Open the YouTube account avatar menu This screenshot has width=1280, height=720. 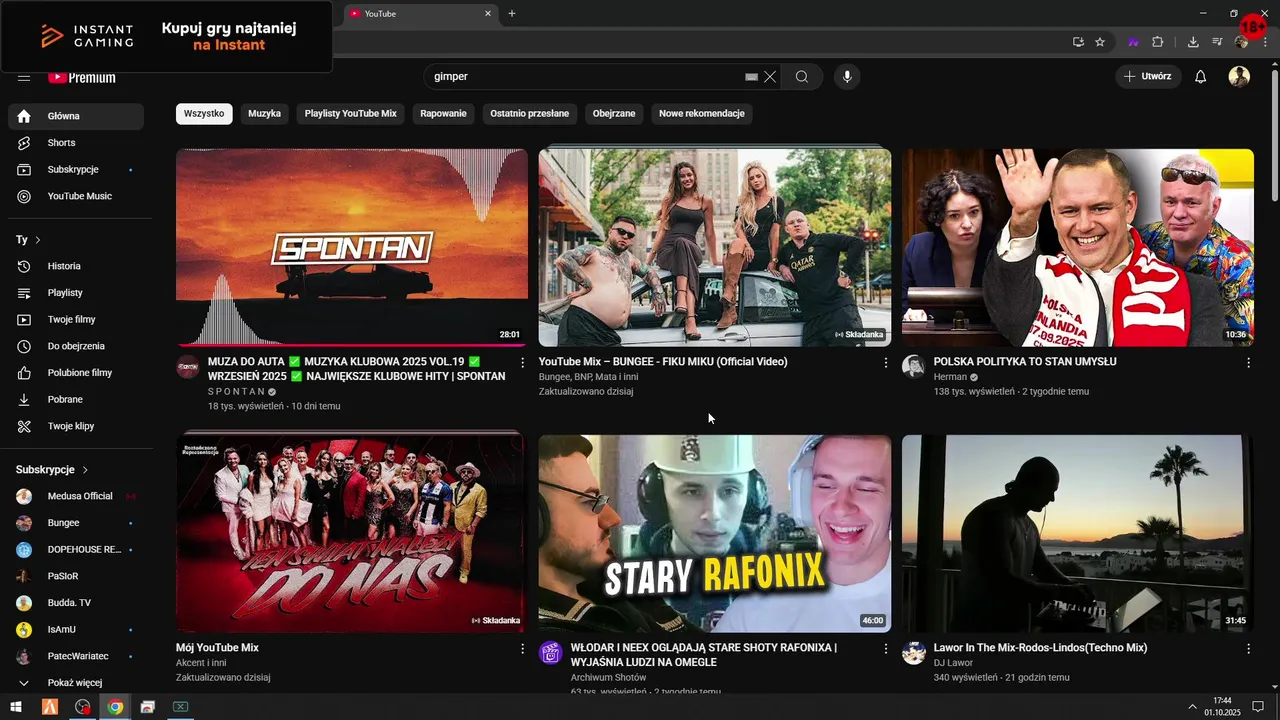click(1239, 77)
